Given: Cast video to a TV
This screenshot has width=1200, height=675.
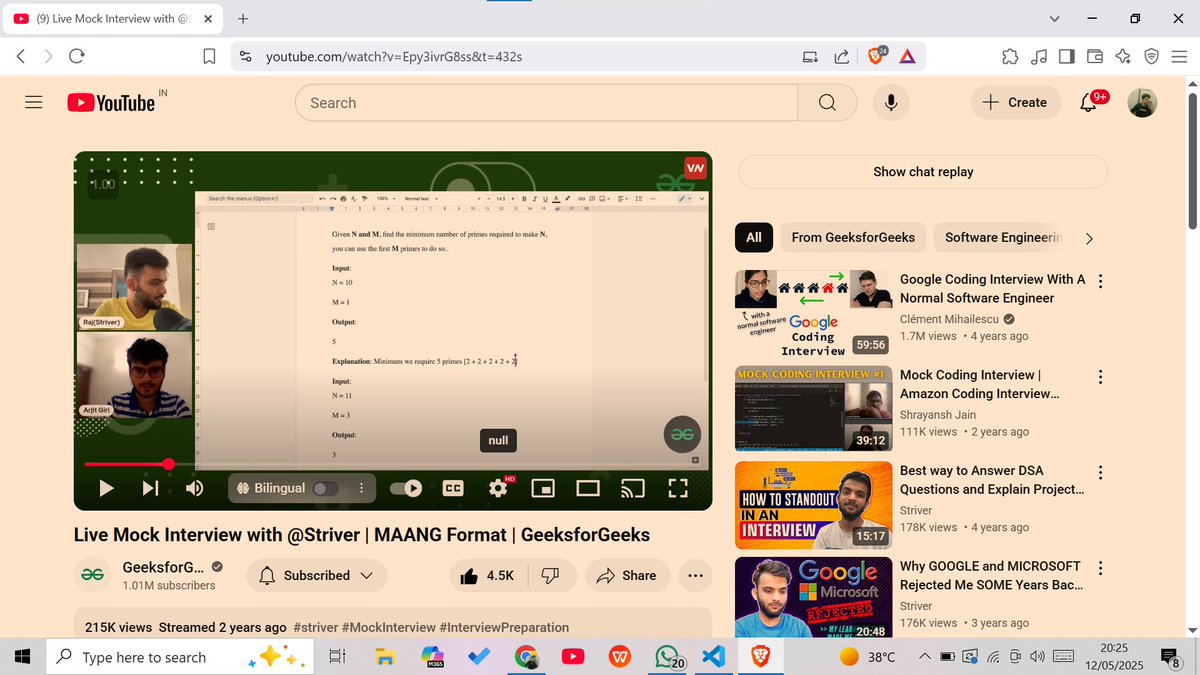Looking at the screenshot, I should point(633,488).
